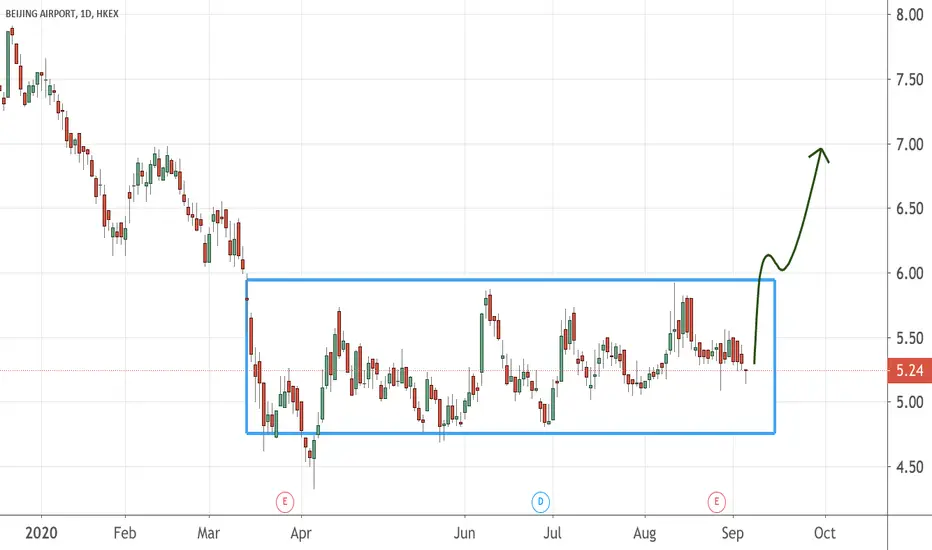Image resolution: width=932 pixels, height=550 pixels.
Task: Click the earnings marker before September
Action: coord(716,502)
